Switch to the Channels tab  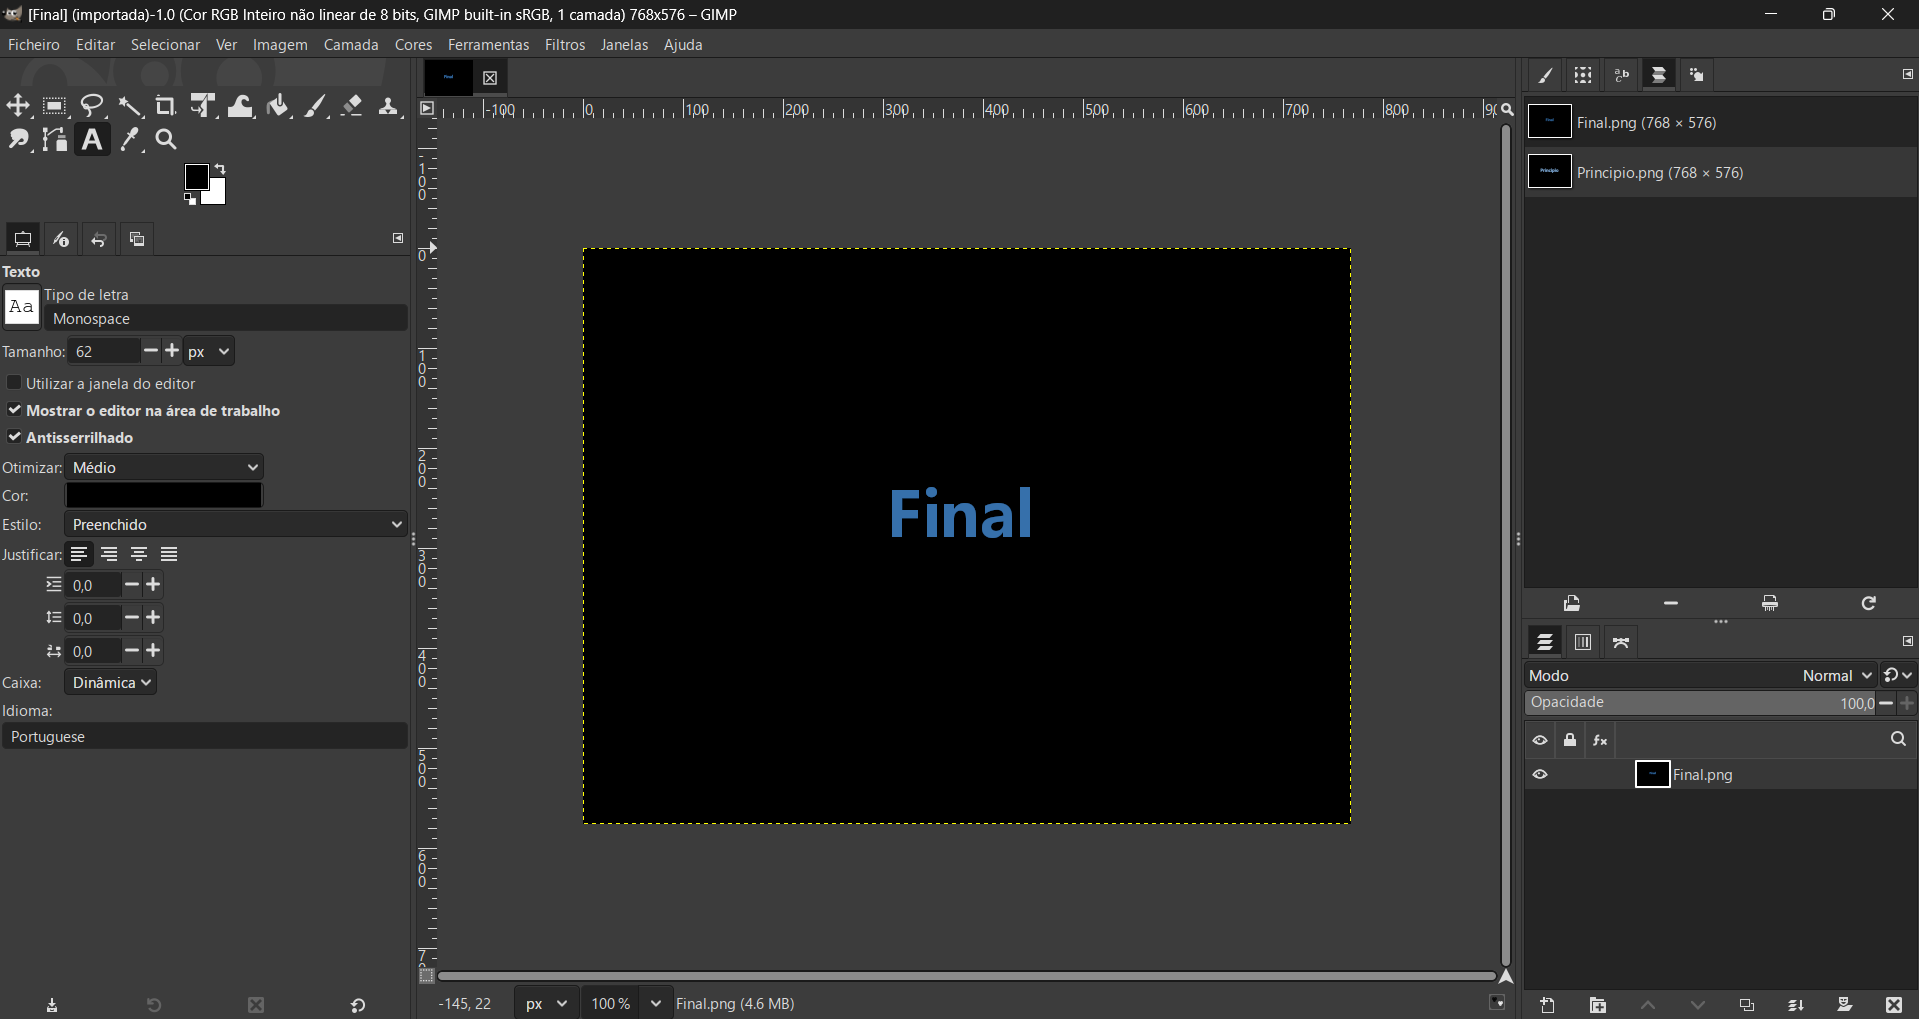pyautogui.click(x=1583, y=642)
